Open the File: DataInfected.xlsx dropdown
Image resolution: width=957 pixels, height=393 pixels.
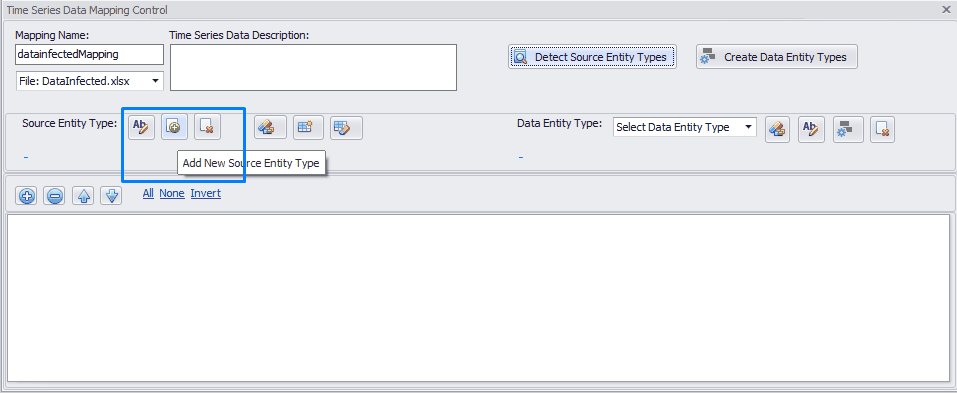pyautogui.click(x=90, y=81)
